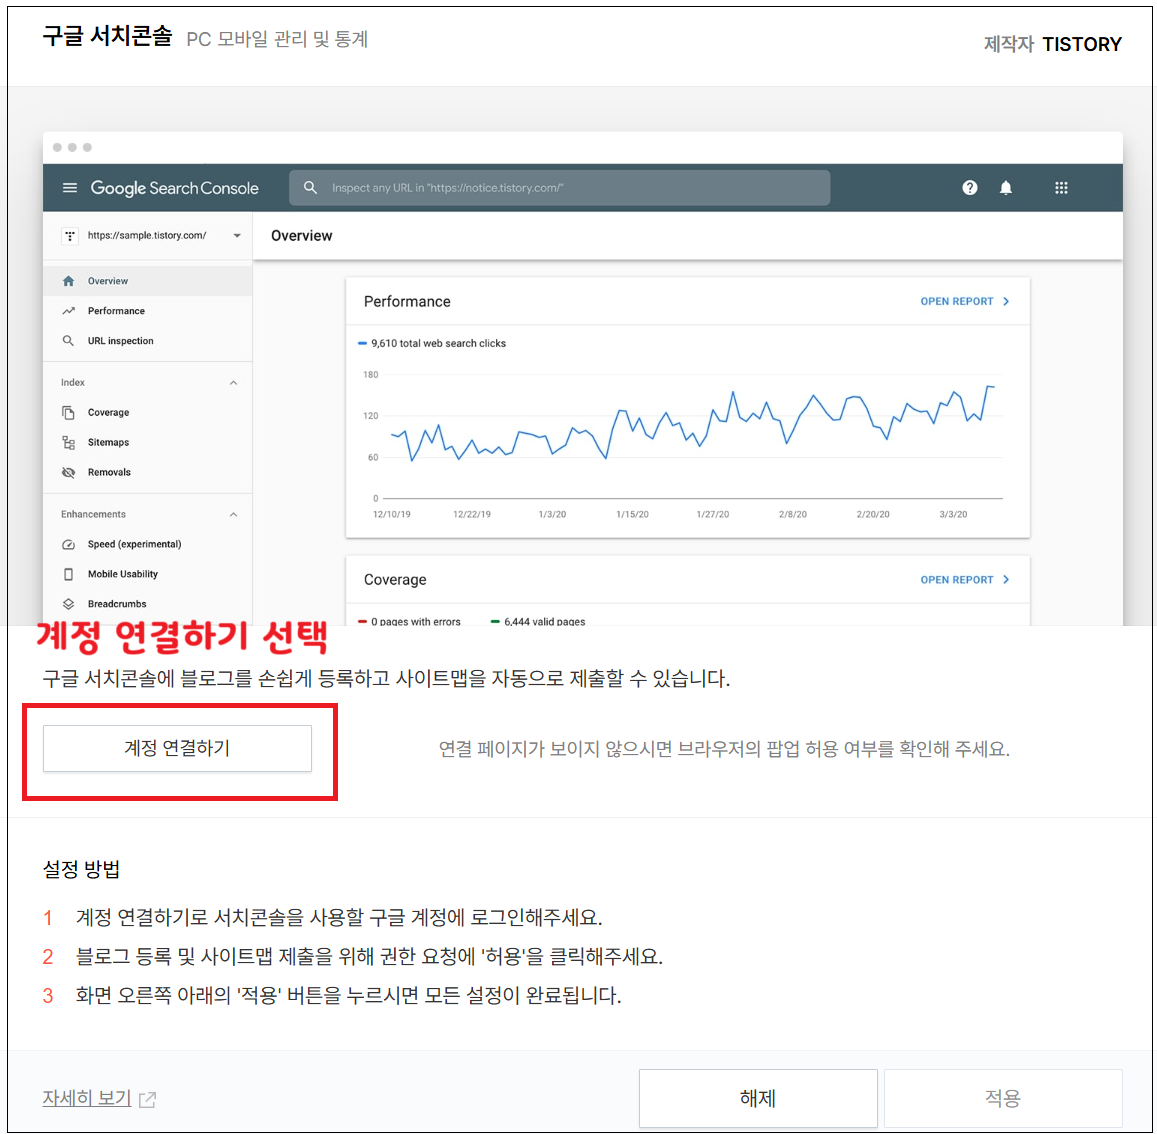Click the Mobile Usability phone icon
The height and width of the screenshot is (1134, 1157).
[69, 574]
